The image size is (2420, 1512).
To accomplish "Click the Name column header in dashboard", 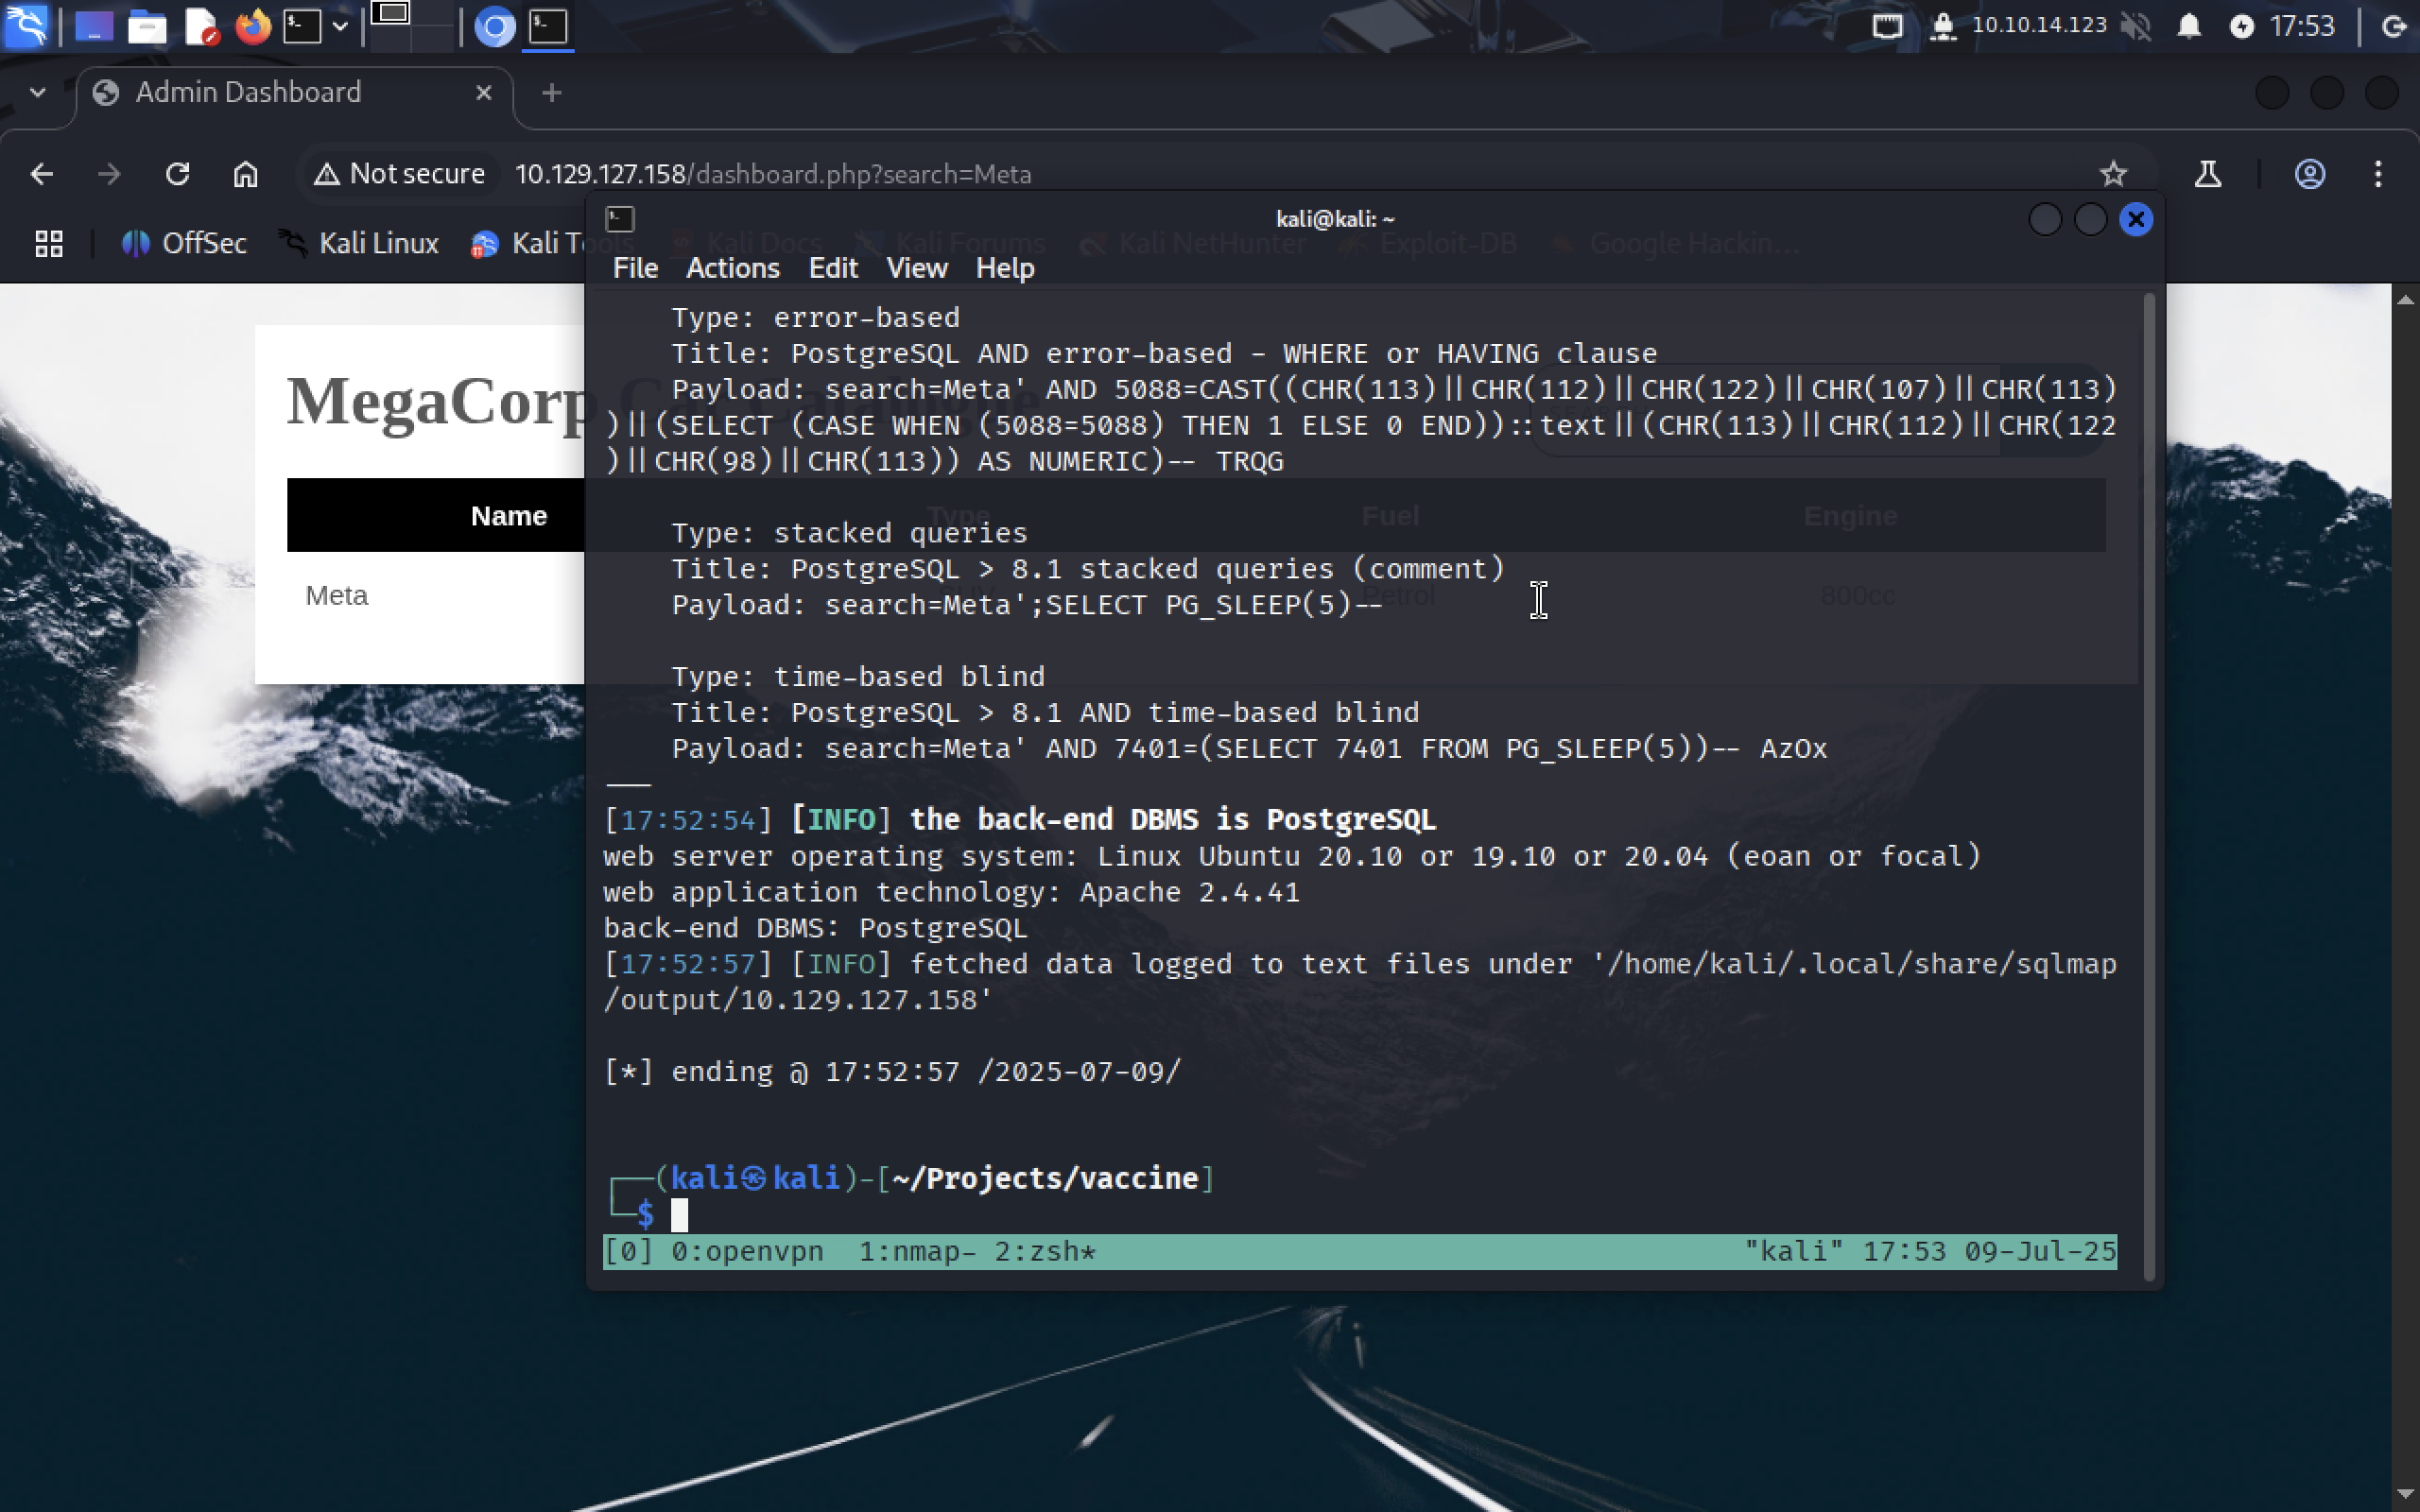I will [508, 516].
